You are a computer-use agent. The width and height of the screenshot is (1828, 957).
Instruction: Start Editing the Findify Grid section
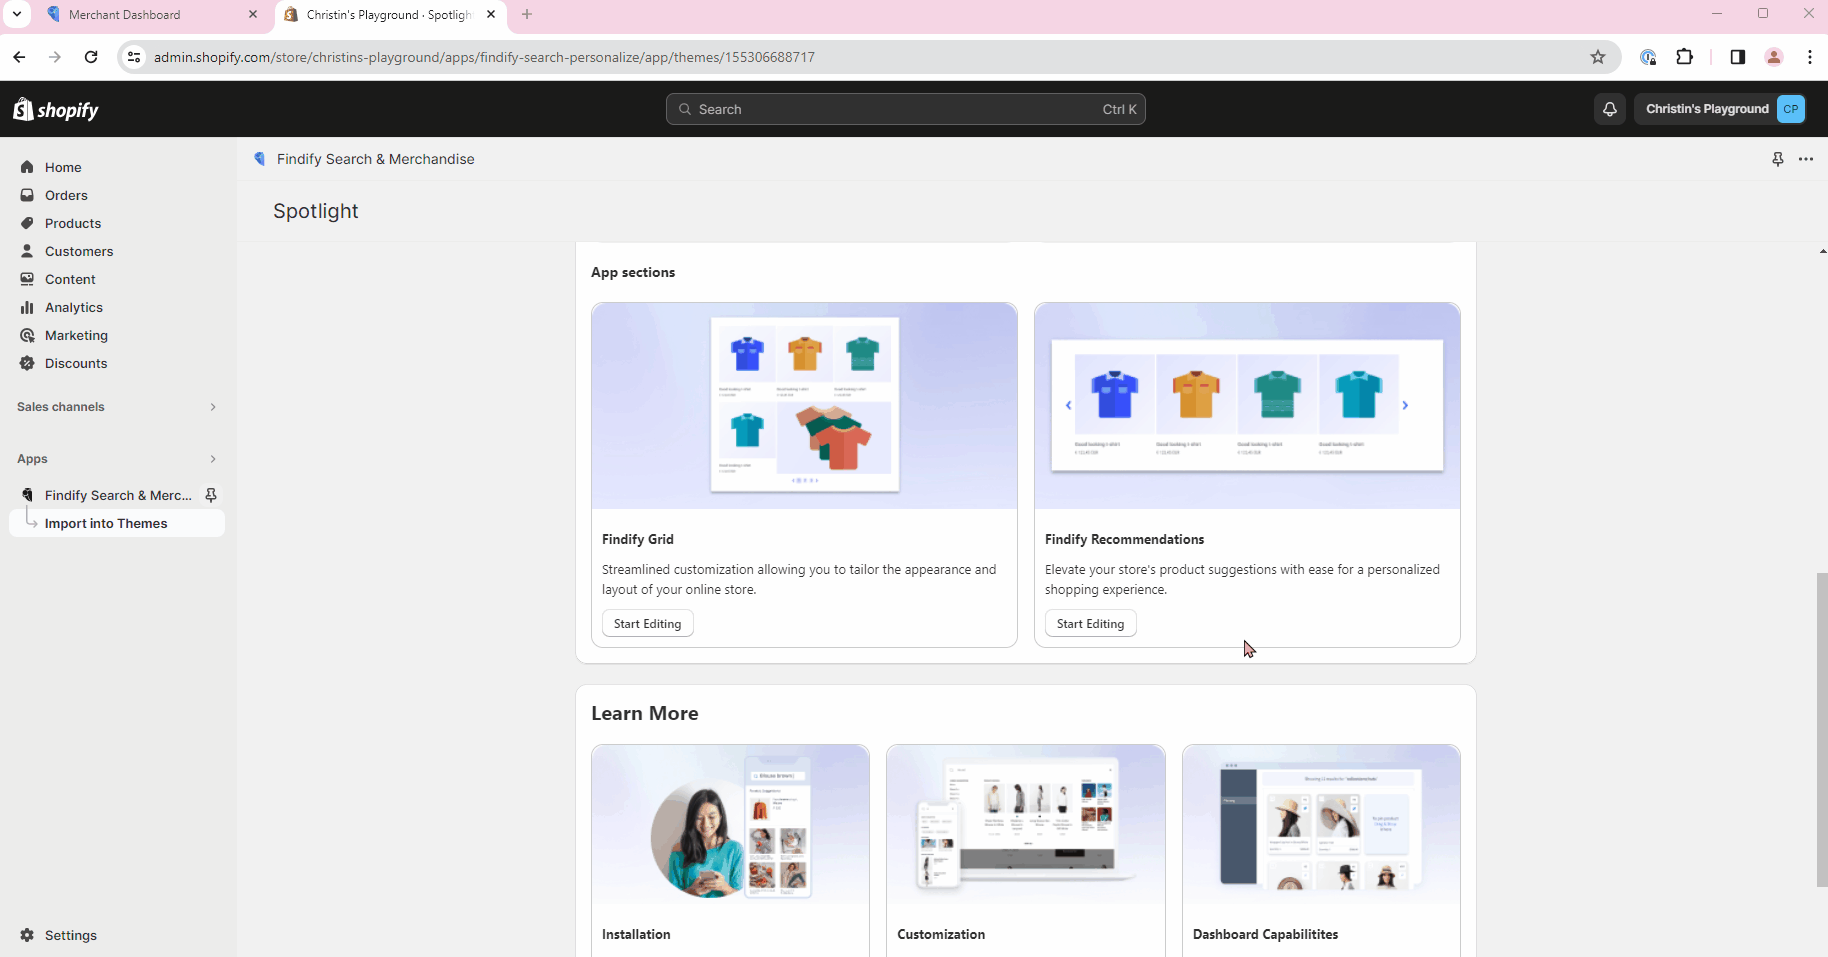point(647,624)
